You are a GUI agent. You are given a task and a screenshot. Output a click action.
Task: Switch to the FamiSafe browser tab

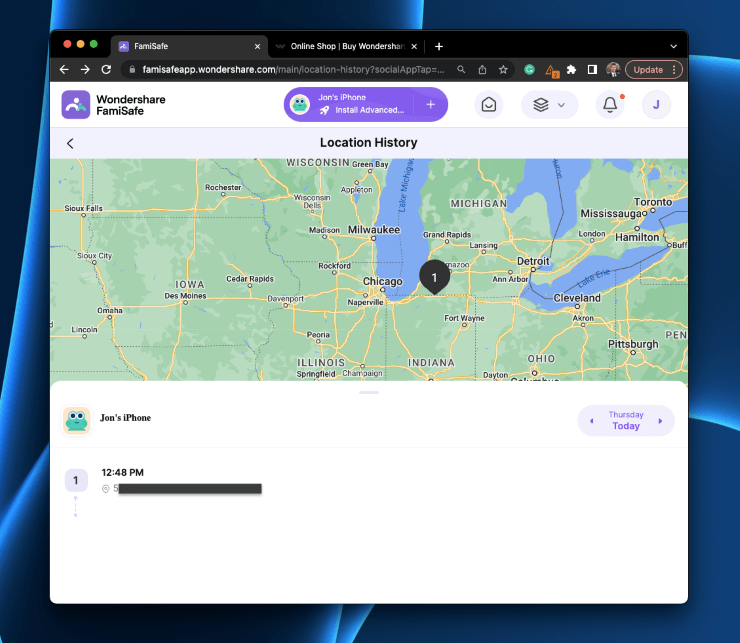tap(189, 46)
